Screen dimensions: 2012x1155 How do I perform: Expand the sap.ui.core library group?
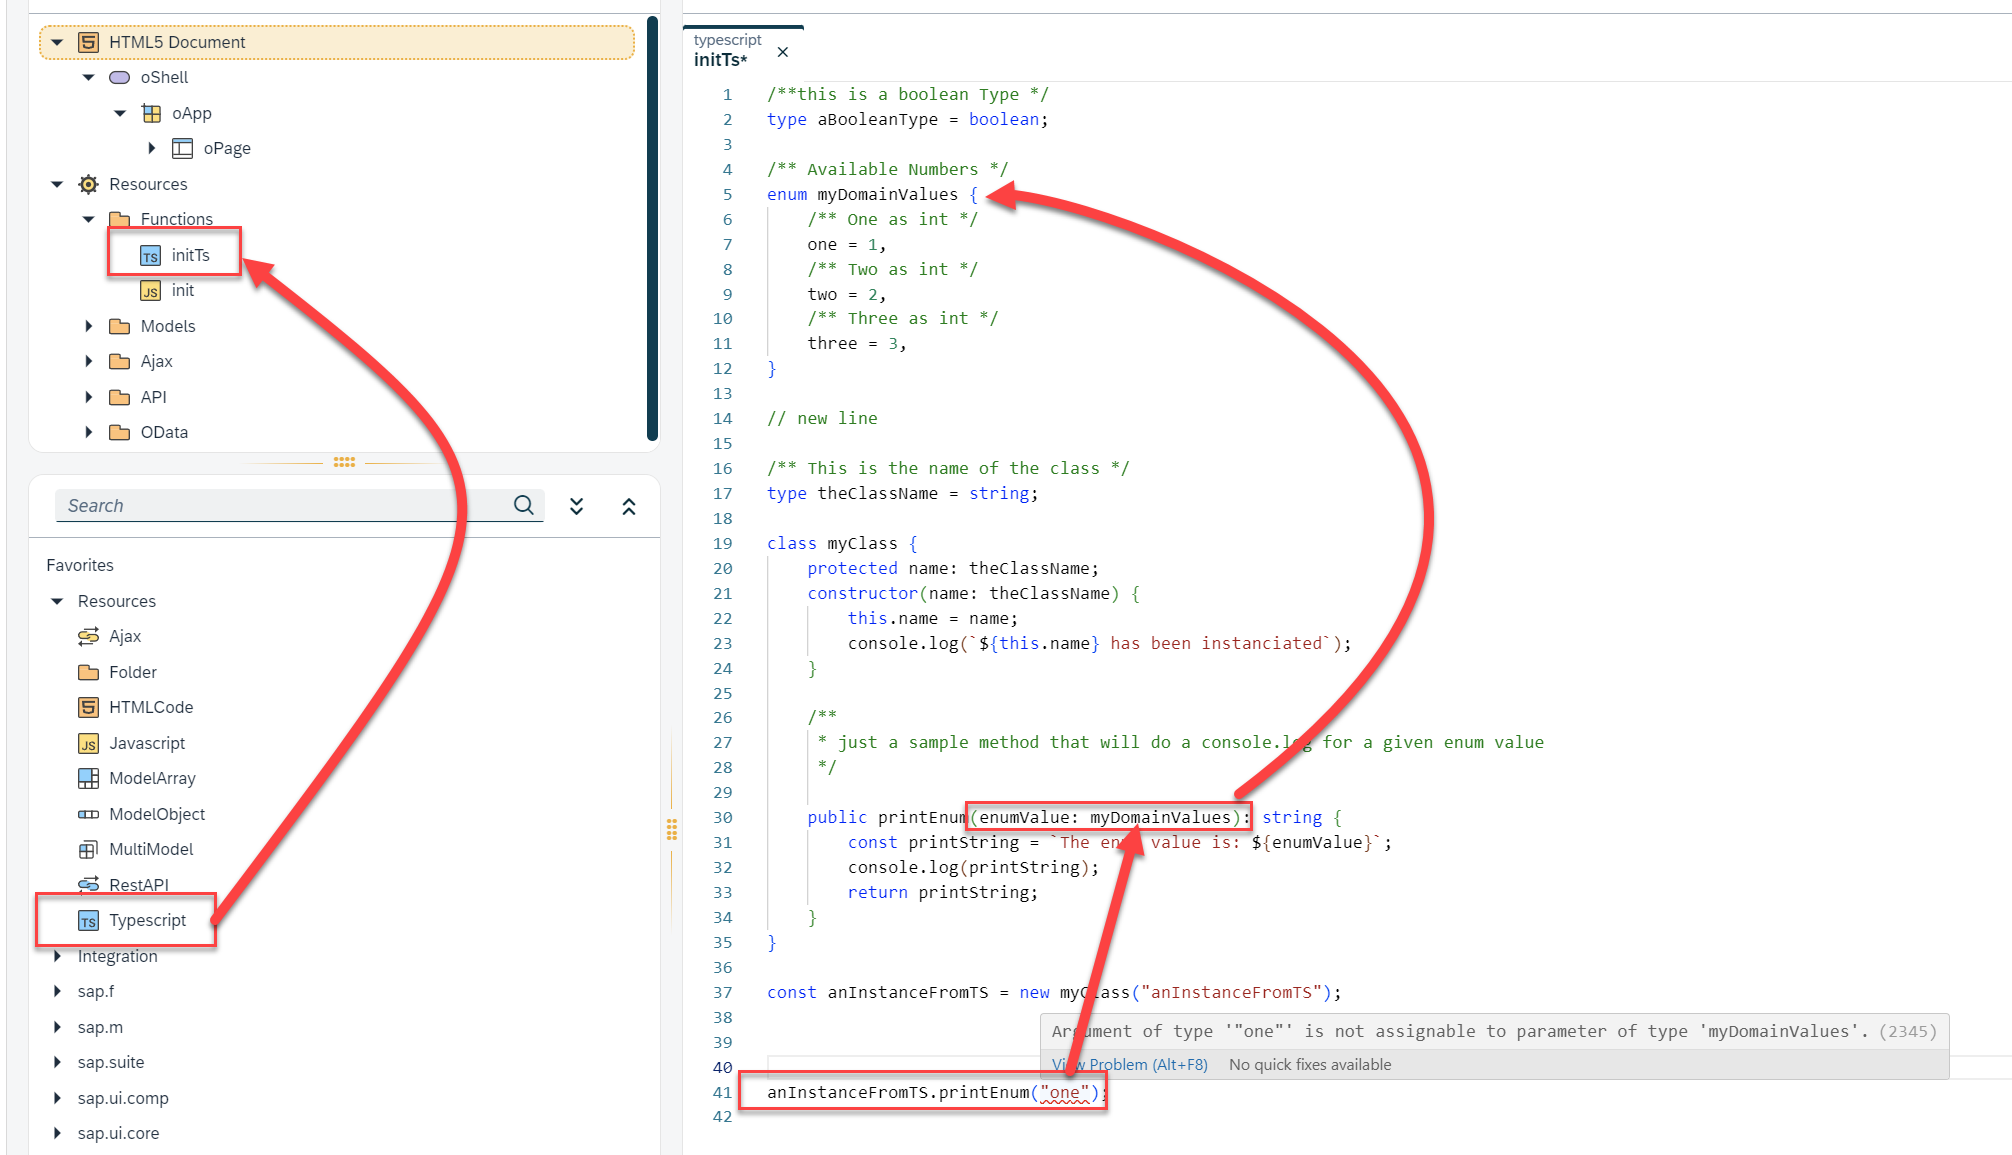pos(57,1133)
